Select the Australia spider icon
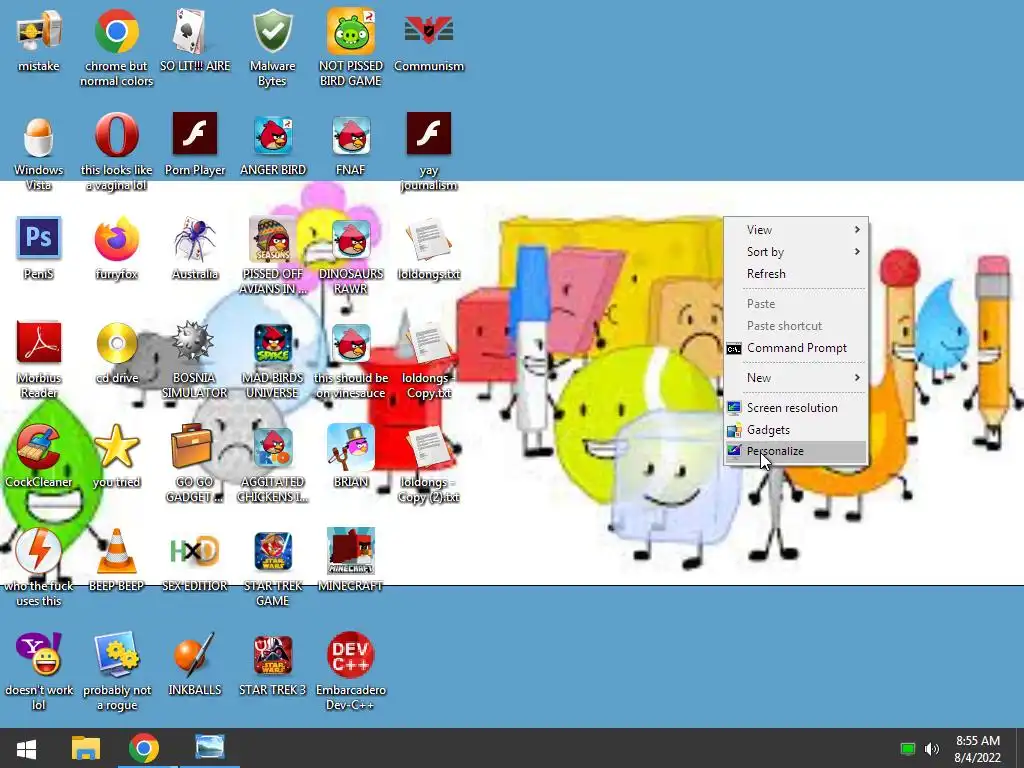The width and height of the screenshot is (1024, 768). [x=195, y=239]
